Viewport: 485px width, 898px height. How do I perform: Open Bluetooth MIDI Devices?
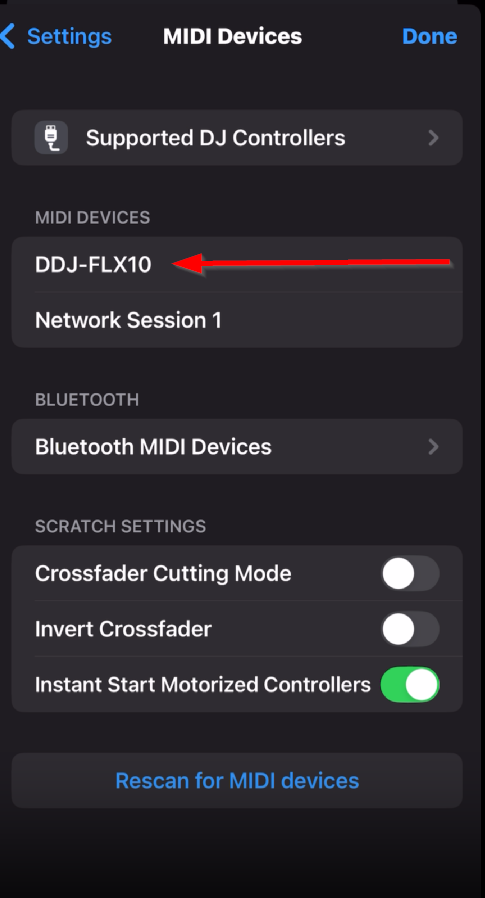click(237, 446)
